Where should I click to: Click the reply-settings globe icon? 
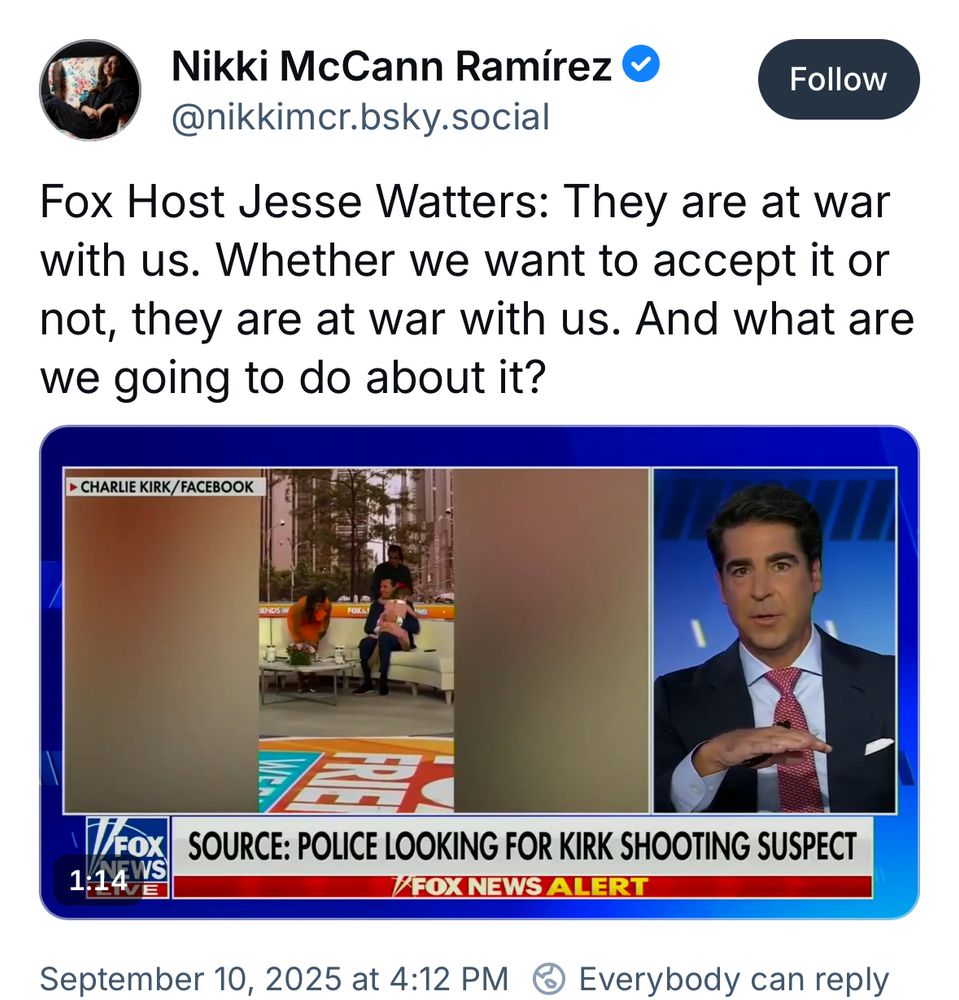(x=548, y=979)
